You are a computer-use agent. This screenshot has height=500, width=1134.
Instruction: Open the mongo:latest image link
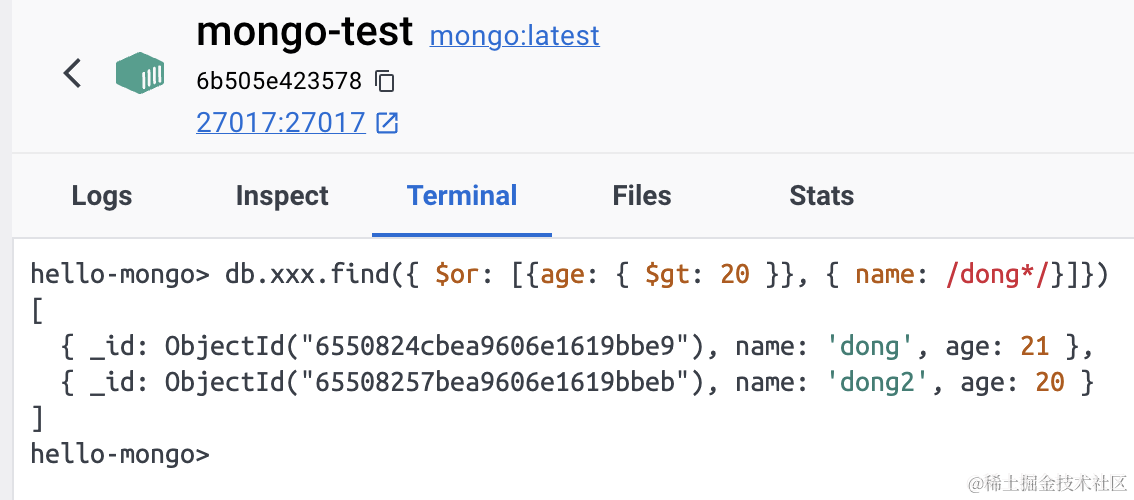click(x=514, y=36)
